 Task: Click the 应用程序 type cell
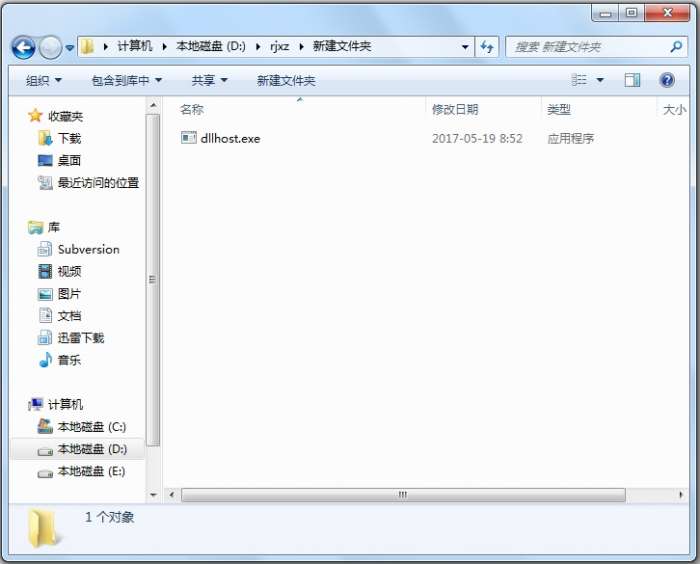(571, 139)
